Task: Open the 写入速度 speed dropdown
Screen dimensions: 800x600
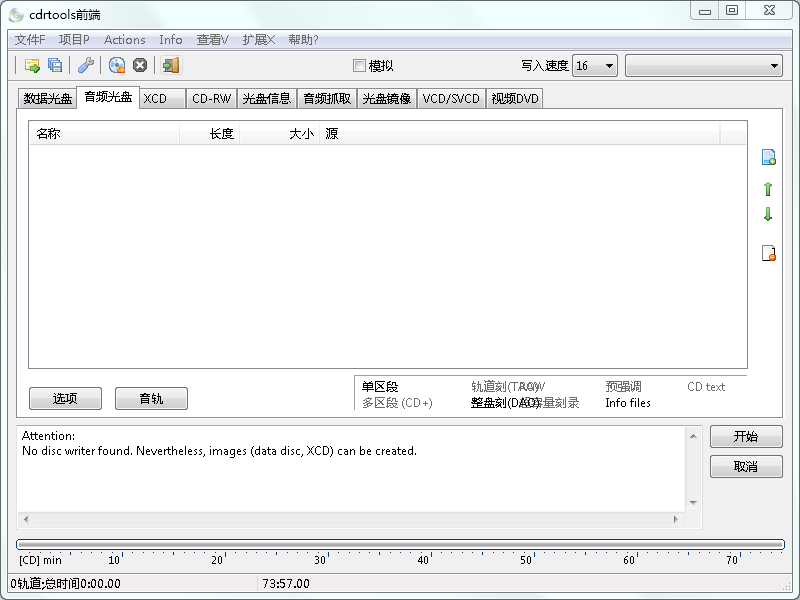Action: (x=595, y=66)
